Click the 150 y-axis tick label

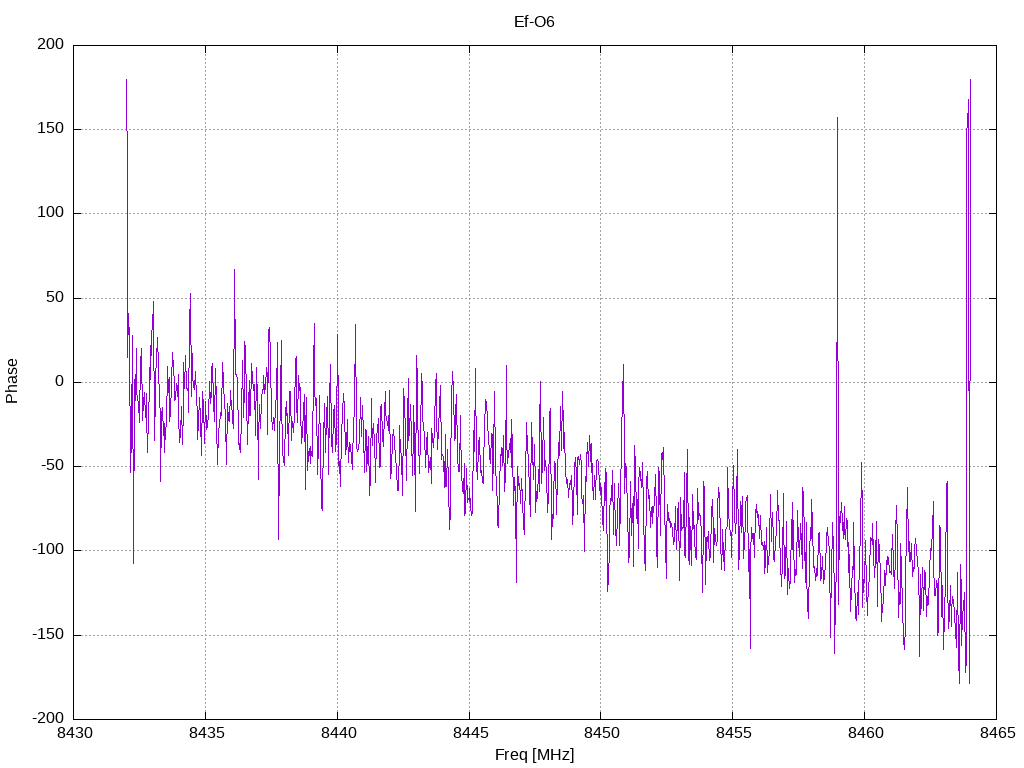(x=51, y=129)
